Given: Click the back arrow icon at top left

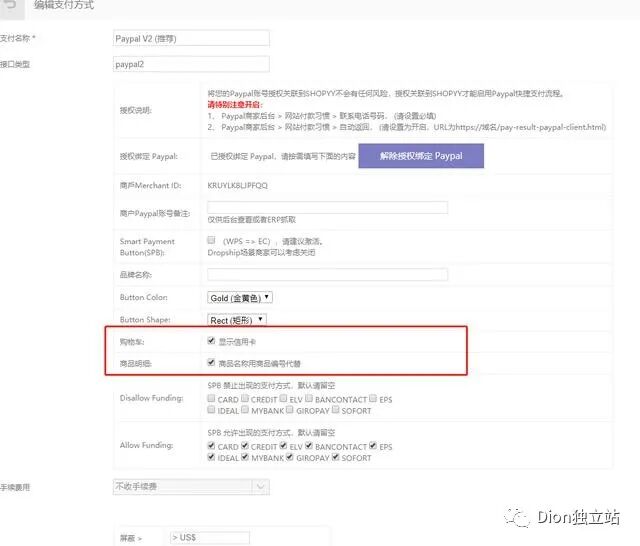Looking at the screenshot, I should 10,6.
